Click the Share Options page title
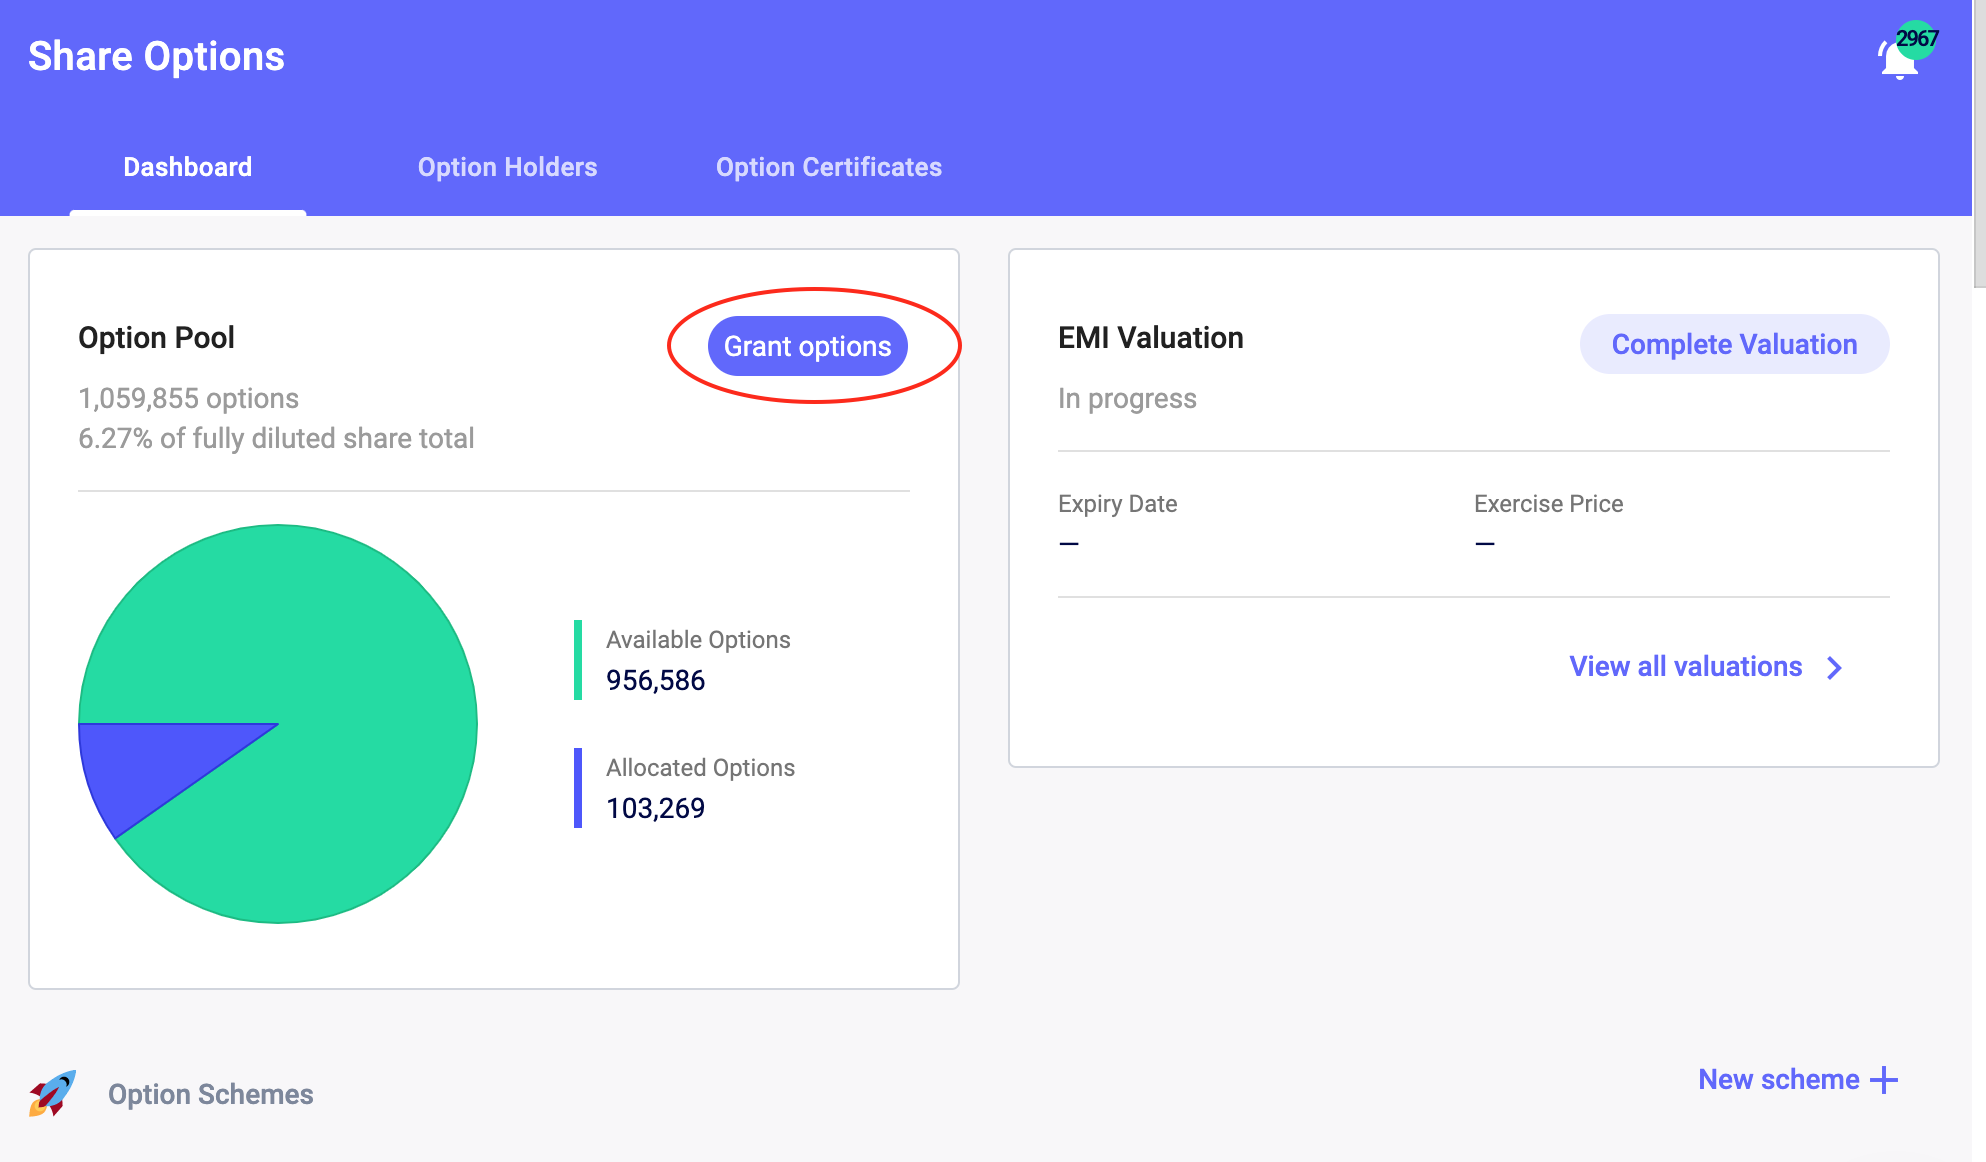 point(156,57)
